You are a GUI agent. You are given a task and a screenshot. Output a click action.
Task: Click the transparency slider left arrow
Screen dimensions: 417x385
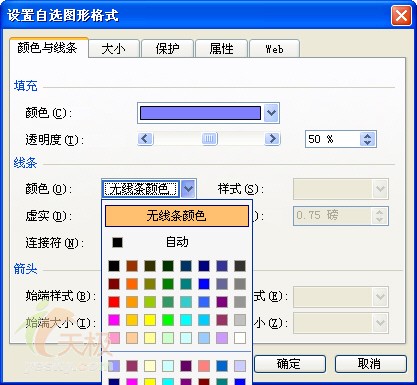pyautogui.click(x=145, y=138)
